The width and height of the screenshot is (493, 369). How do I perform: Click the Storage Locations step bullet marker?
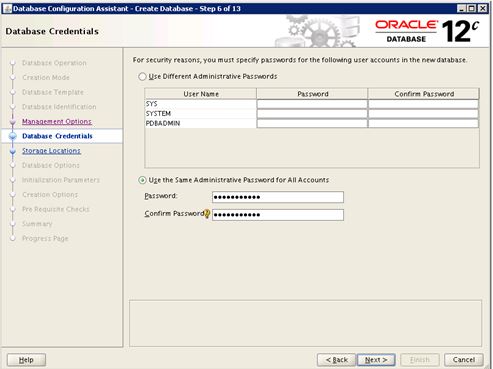tap(13, 151)
